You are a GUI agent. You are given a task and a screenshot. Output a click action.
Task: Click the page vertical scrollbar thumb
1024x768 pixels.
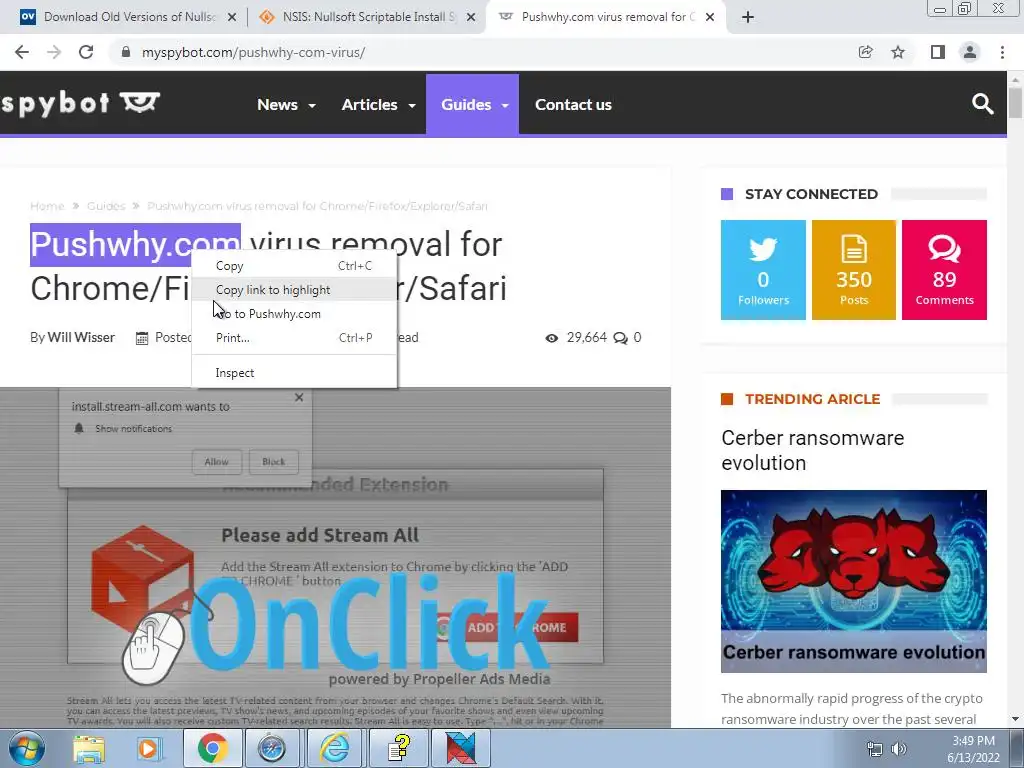pos(1015,103)
